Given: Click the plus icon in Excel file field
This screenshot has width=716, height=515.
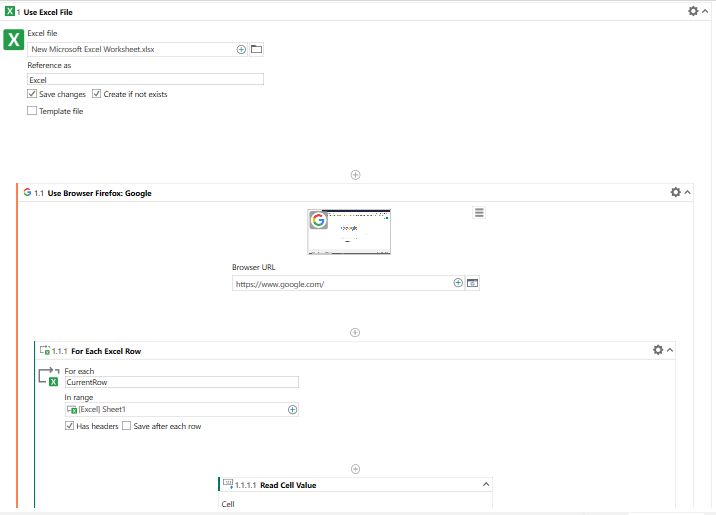Looking at the screenshot, I should tap(241, 49).
